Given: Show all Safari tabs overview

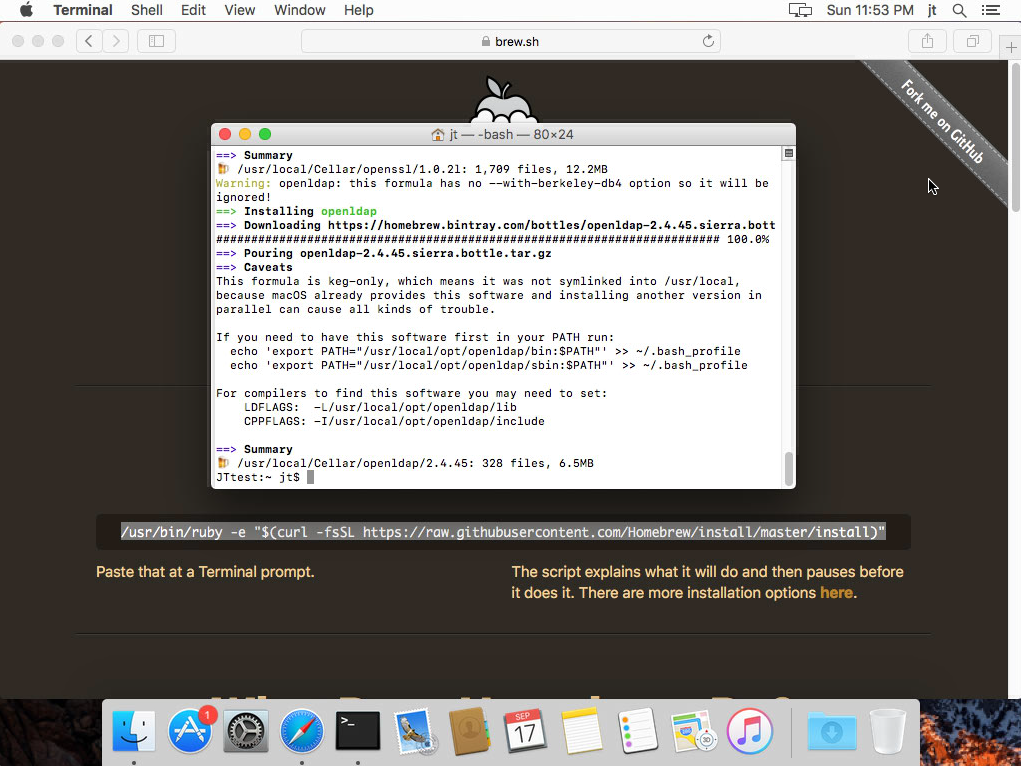Looking at the screenshot, I should click(x=972, y=41).
